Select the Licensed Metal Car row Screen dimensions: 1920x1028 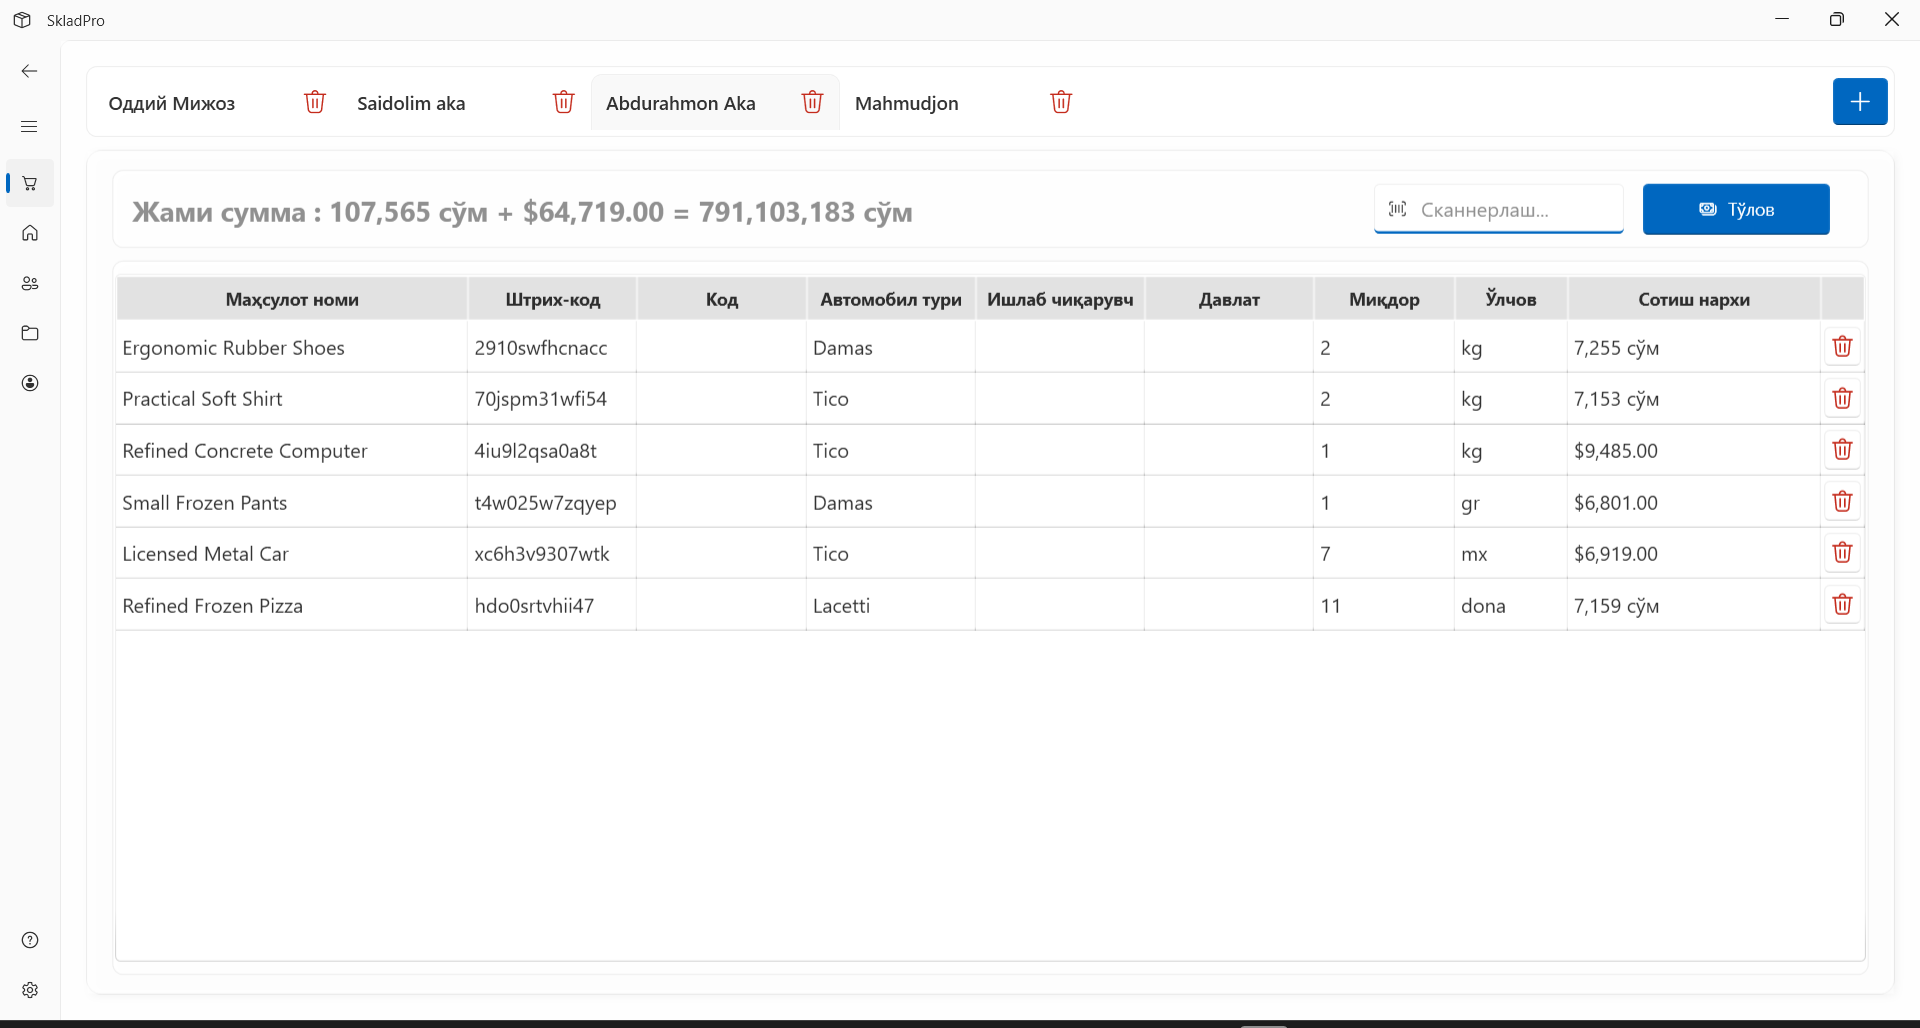205,554
